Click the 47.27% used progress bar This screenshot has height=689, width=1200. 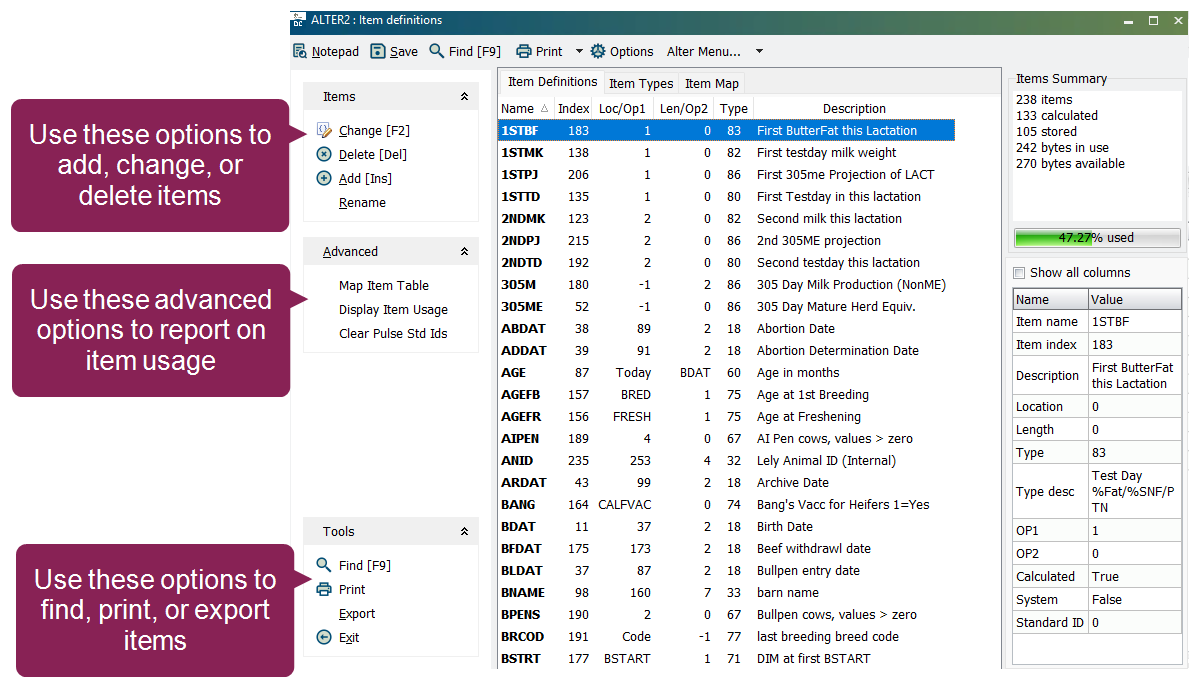click(x=1097, y=238)
